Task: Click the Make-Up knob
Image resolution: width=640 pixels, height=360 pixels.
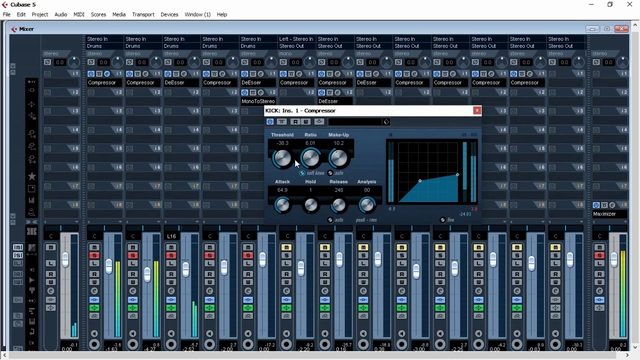Action: click(x=338, y=158)
